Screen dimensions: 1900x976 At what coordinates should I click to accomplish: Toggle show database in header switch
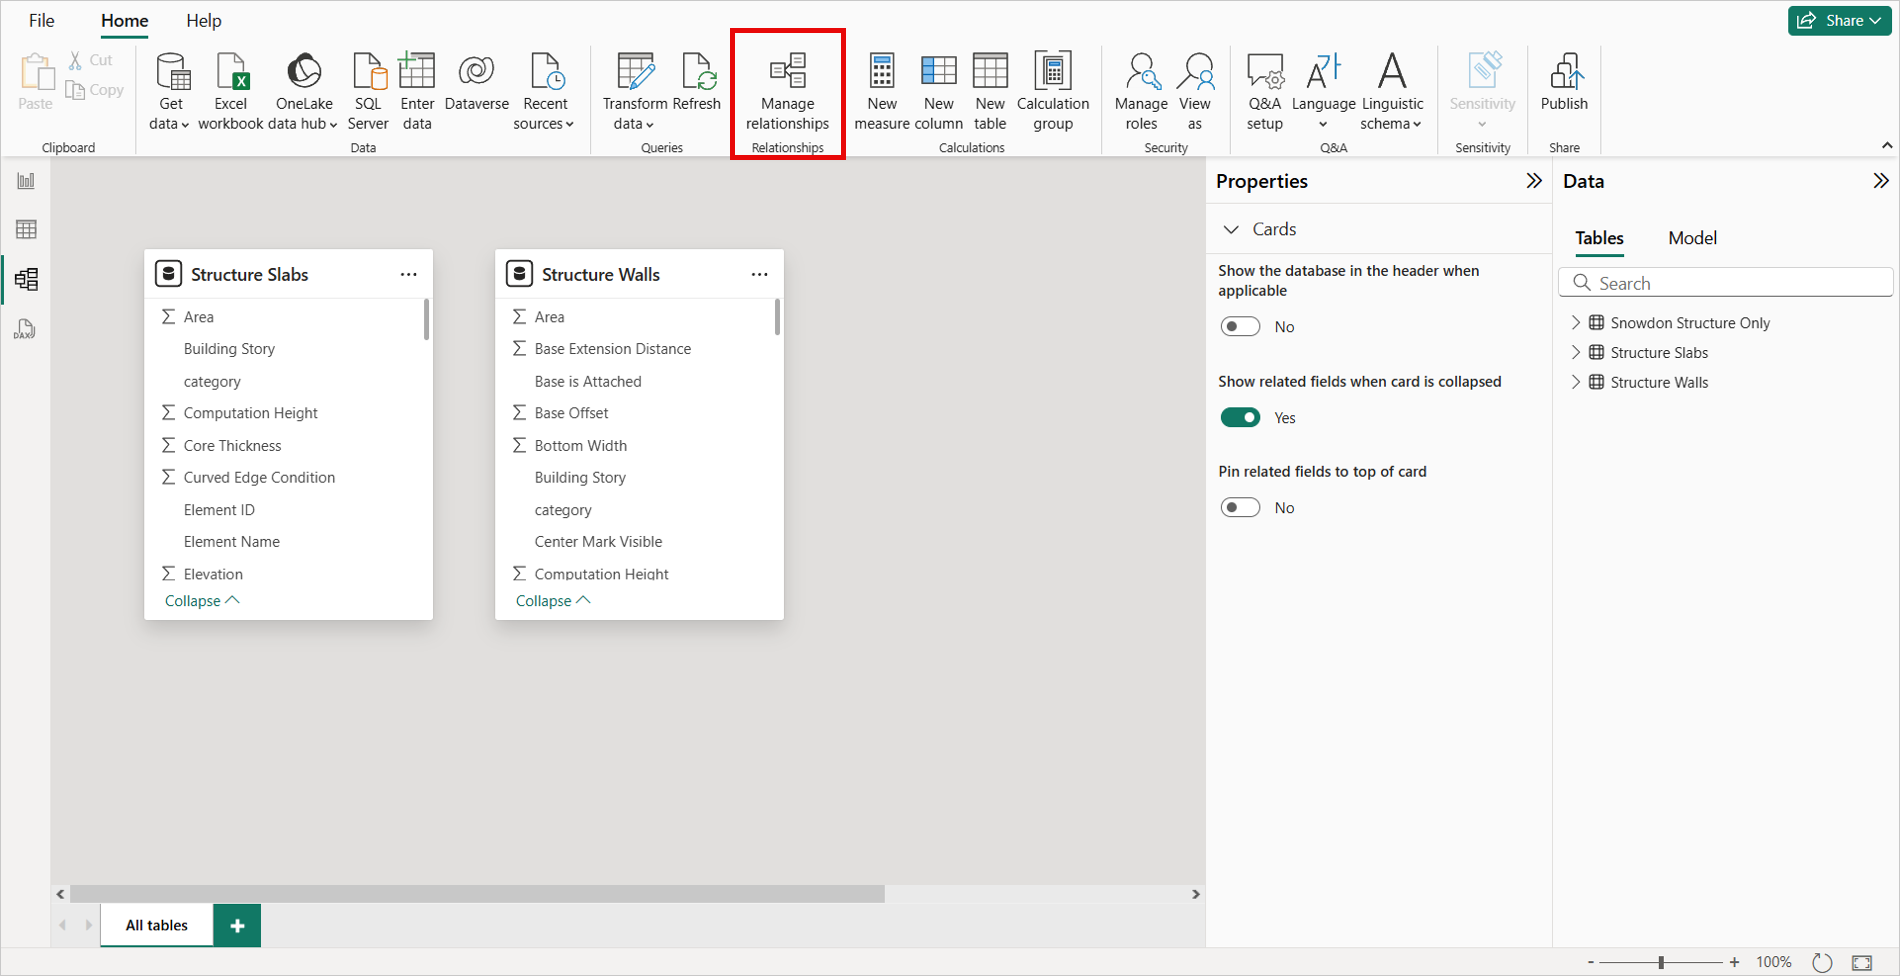coord(1240,327)
